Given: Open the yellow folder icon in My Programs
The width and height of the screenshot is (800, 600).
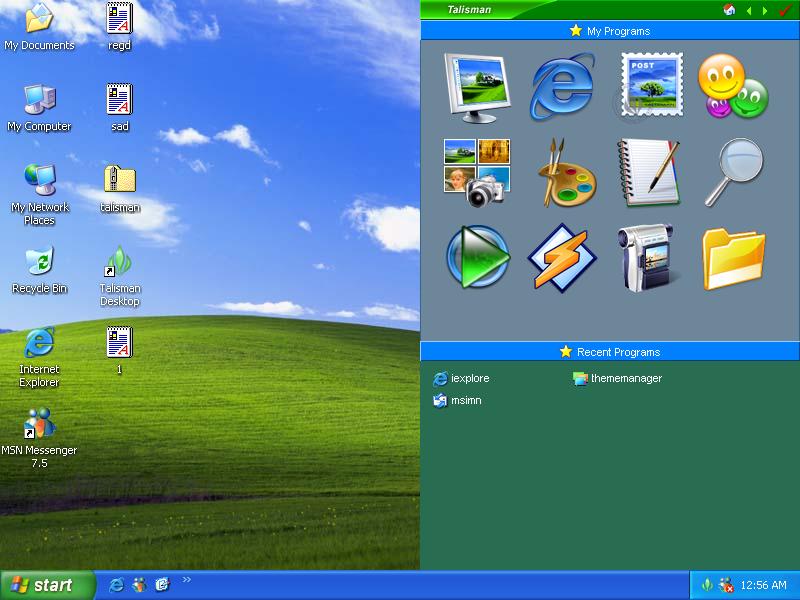Looking at the screenshot, I should 734,259.
